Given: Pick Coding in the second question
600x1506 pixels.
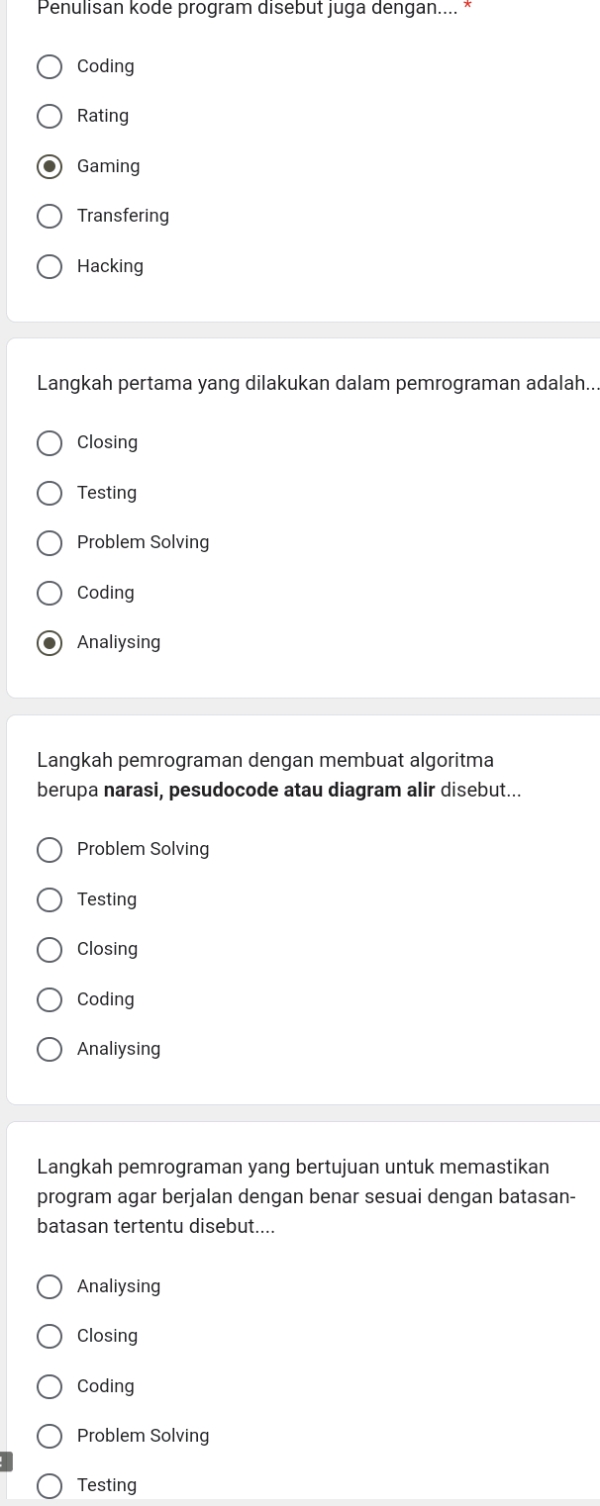Looking at the screenshot, I should pyautogui.click(x=49, y=592).
